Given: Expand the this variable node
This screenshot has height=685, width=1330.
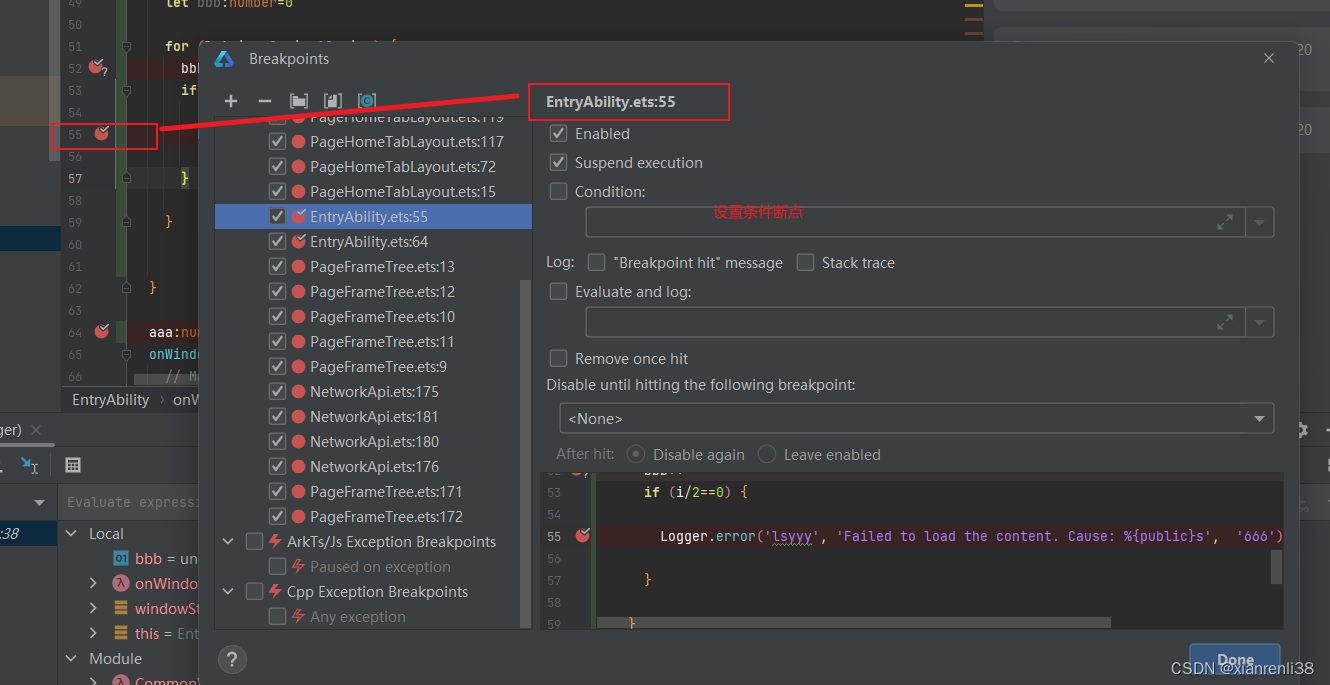Looking at the screenshot, I should click(94, 633).
